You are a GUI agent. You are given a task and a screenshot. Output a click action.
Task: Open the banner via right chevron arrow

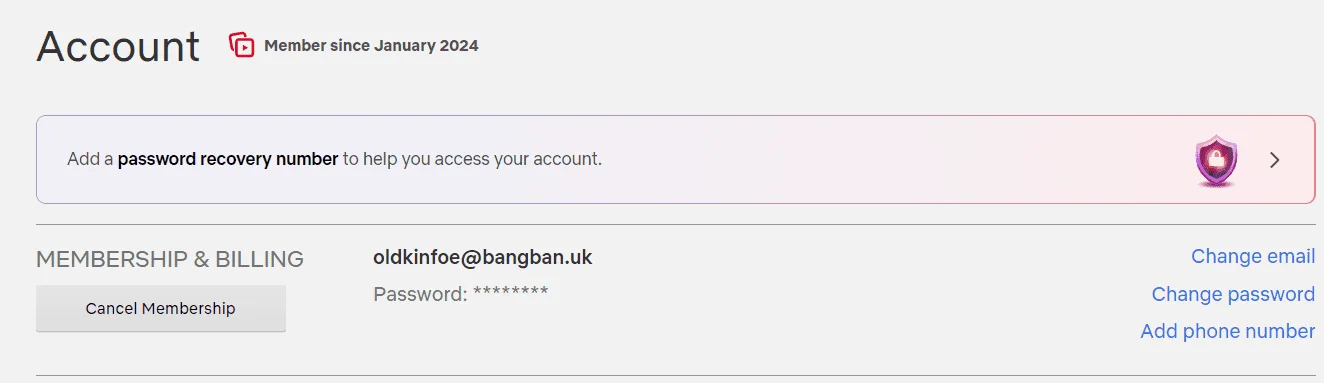(x=1274, y=160)
